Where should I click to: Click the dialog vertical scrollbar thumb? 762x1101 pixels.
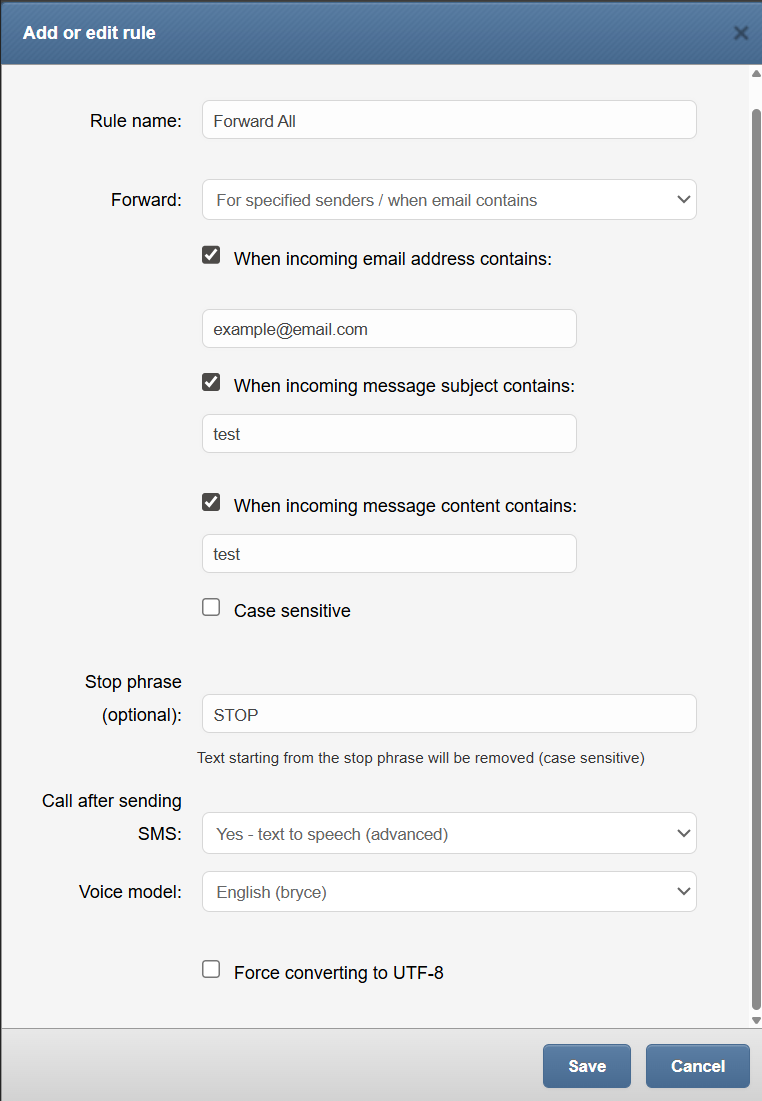[756, 559]
